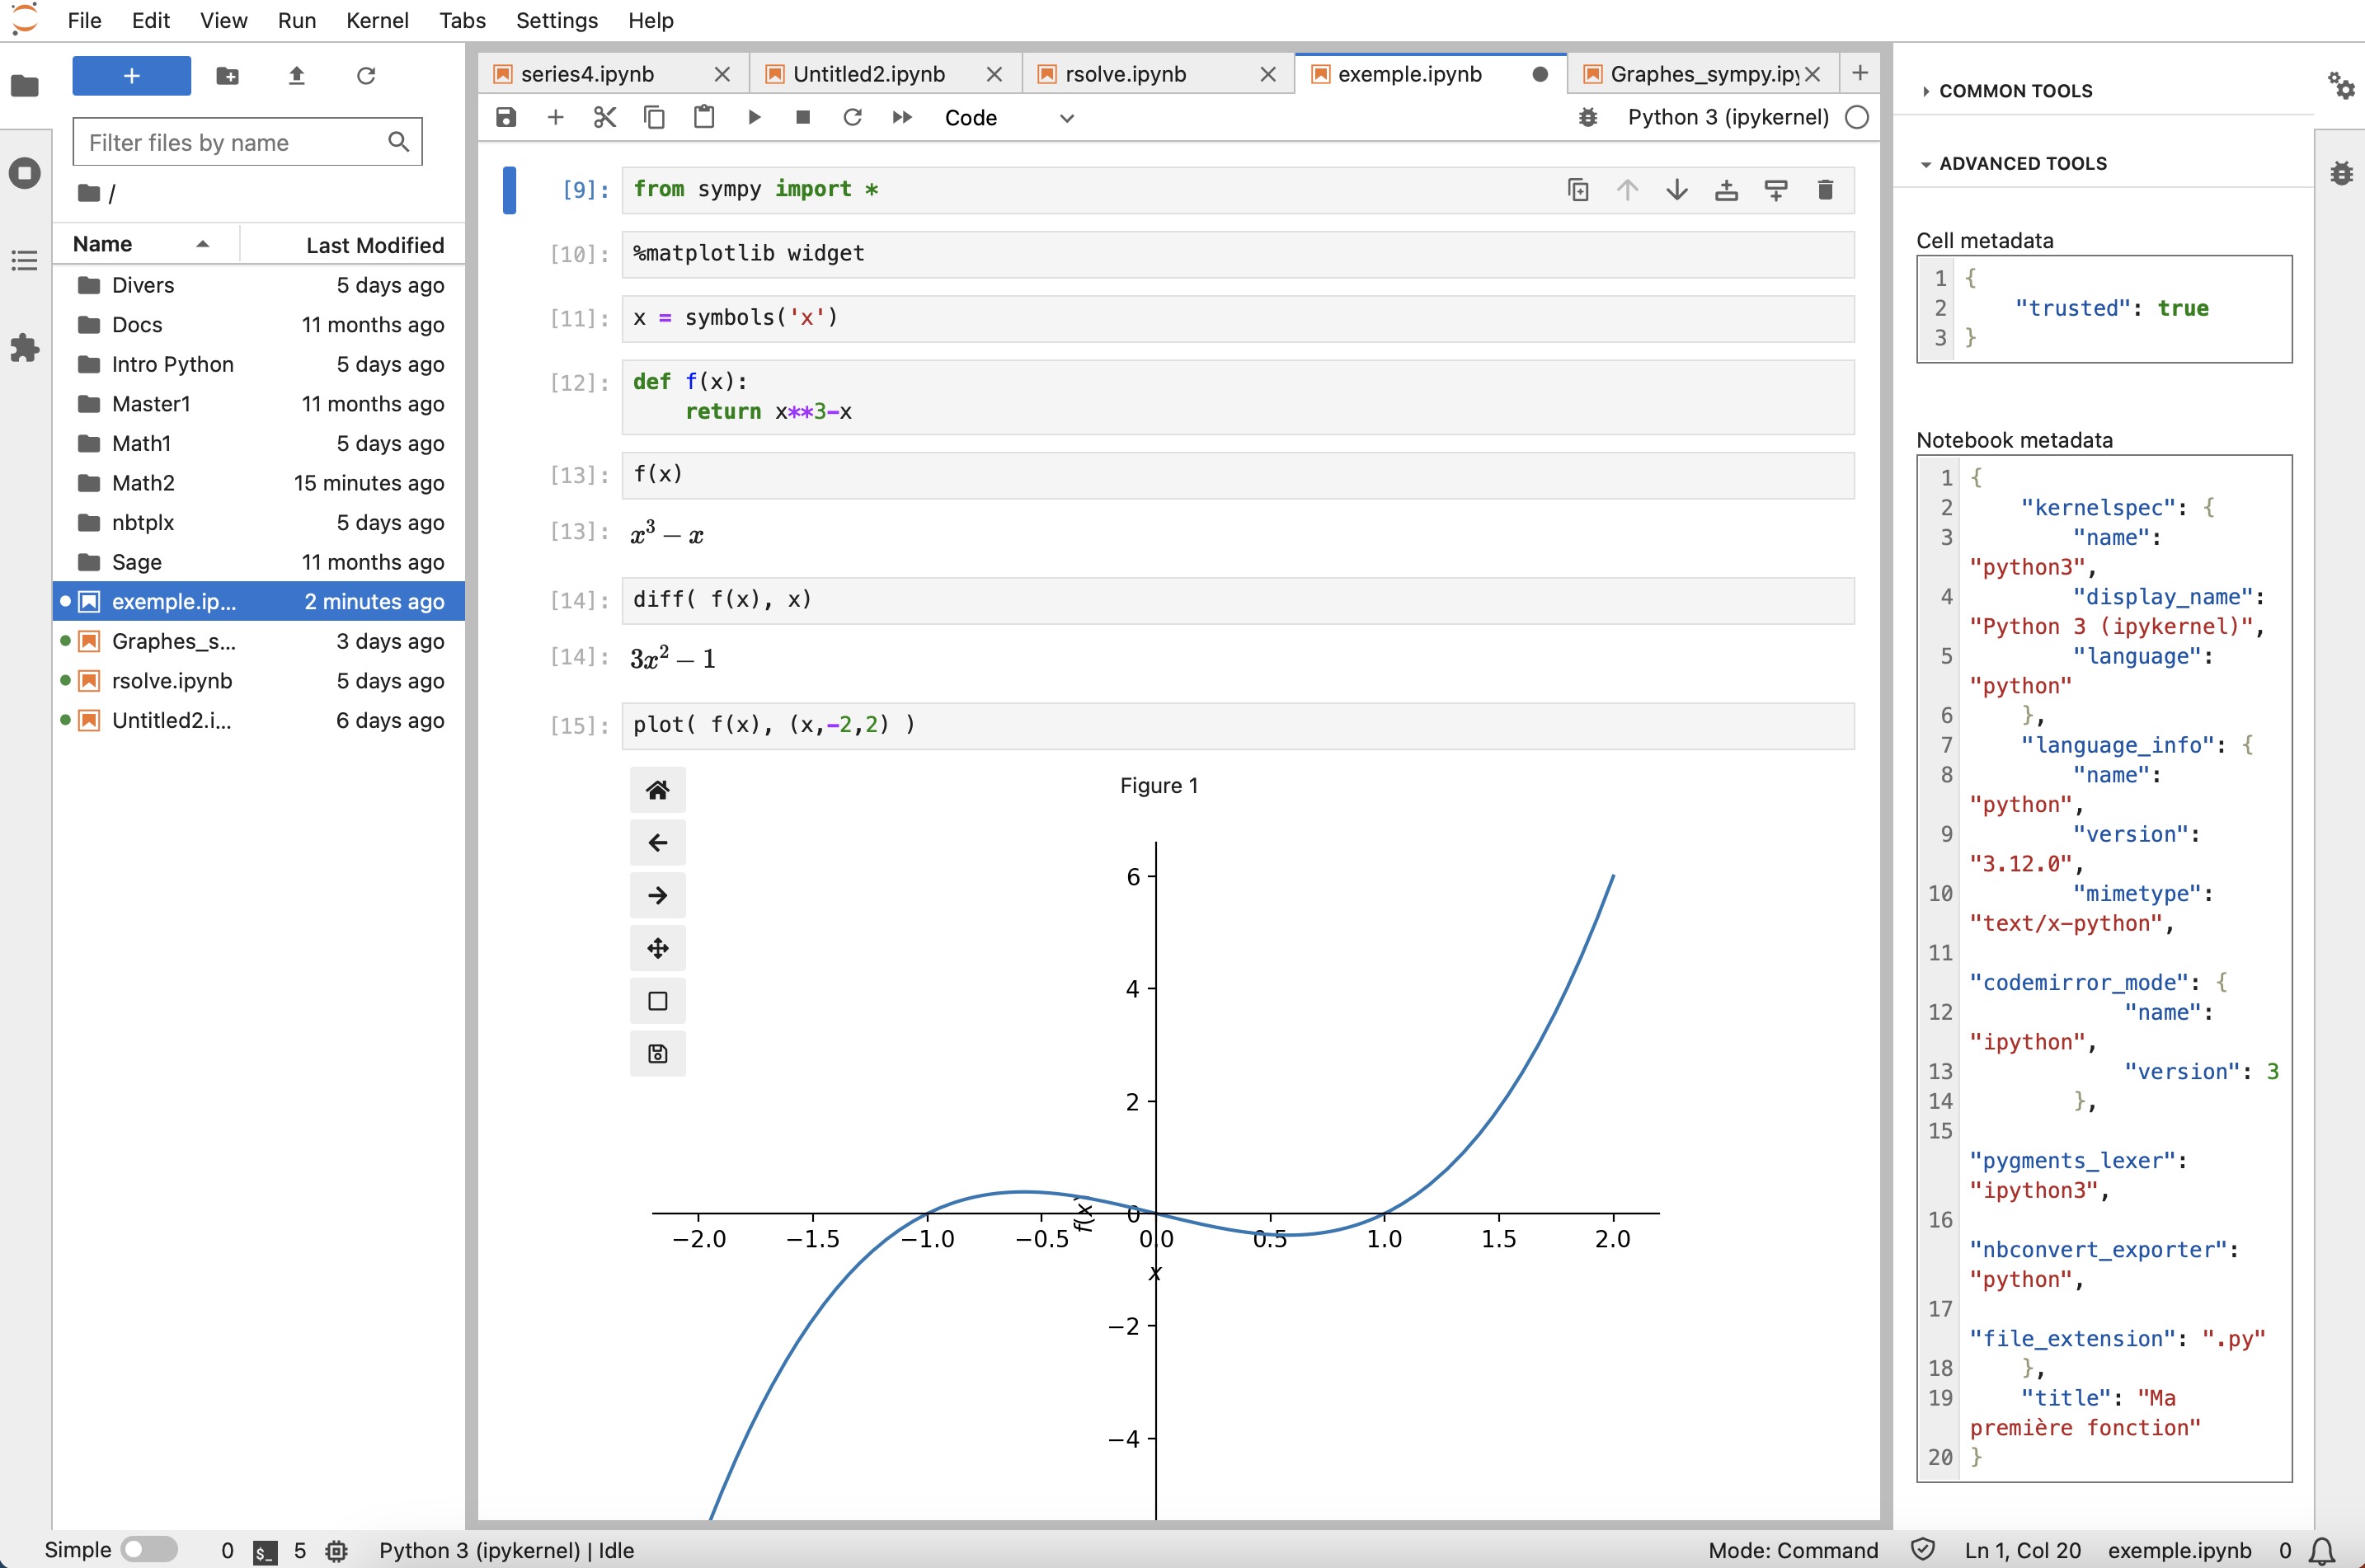Click the Filter files by name field

pyautogui.click(x=233, y=142)
